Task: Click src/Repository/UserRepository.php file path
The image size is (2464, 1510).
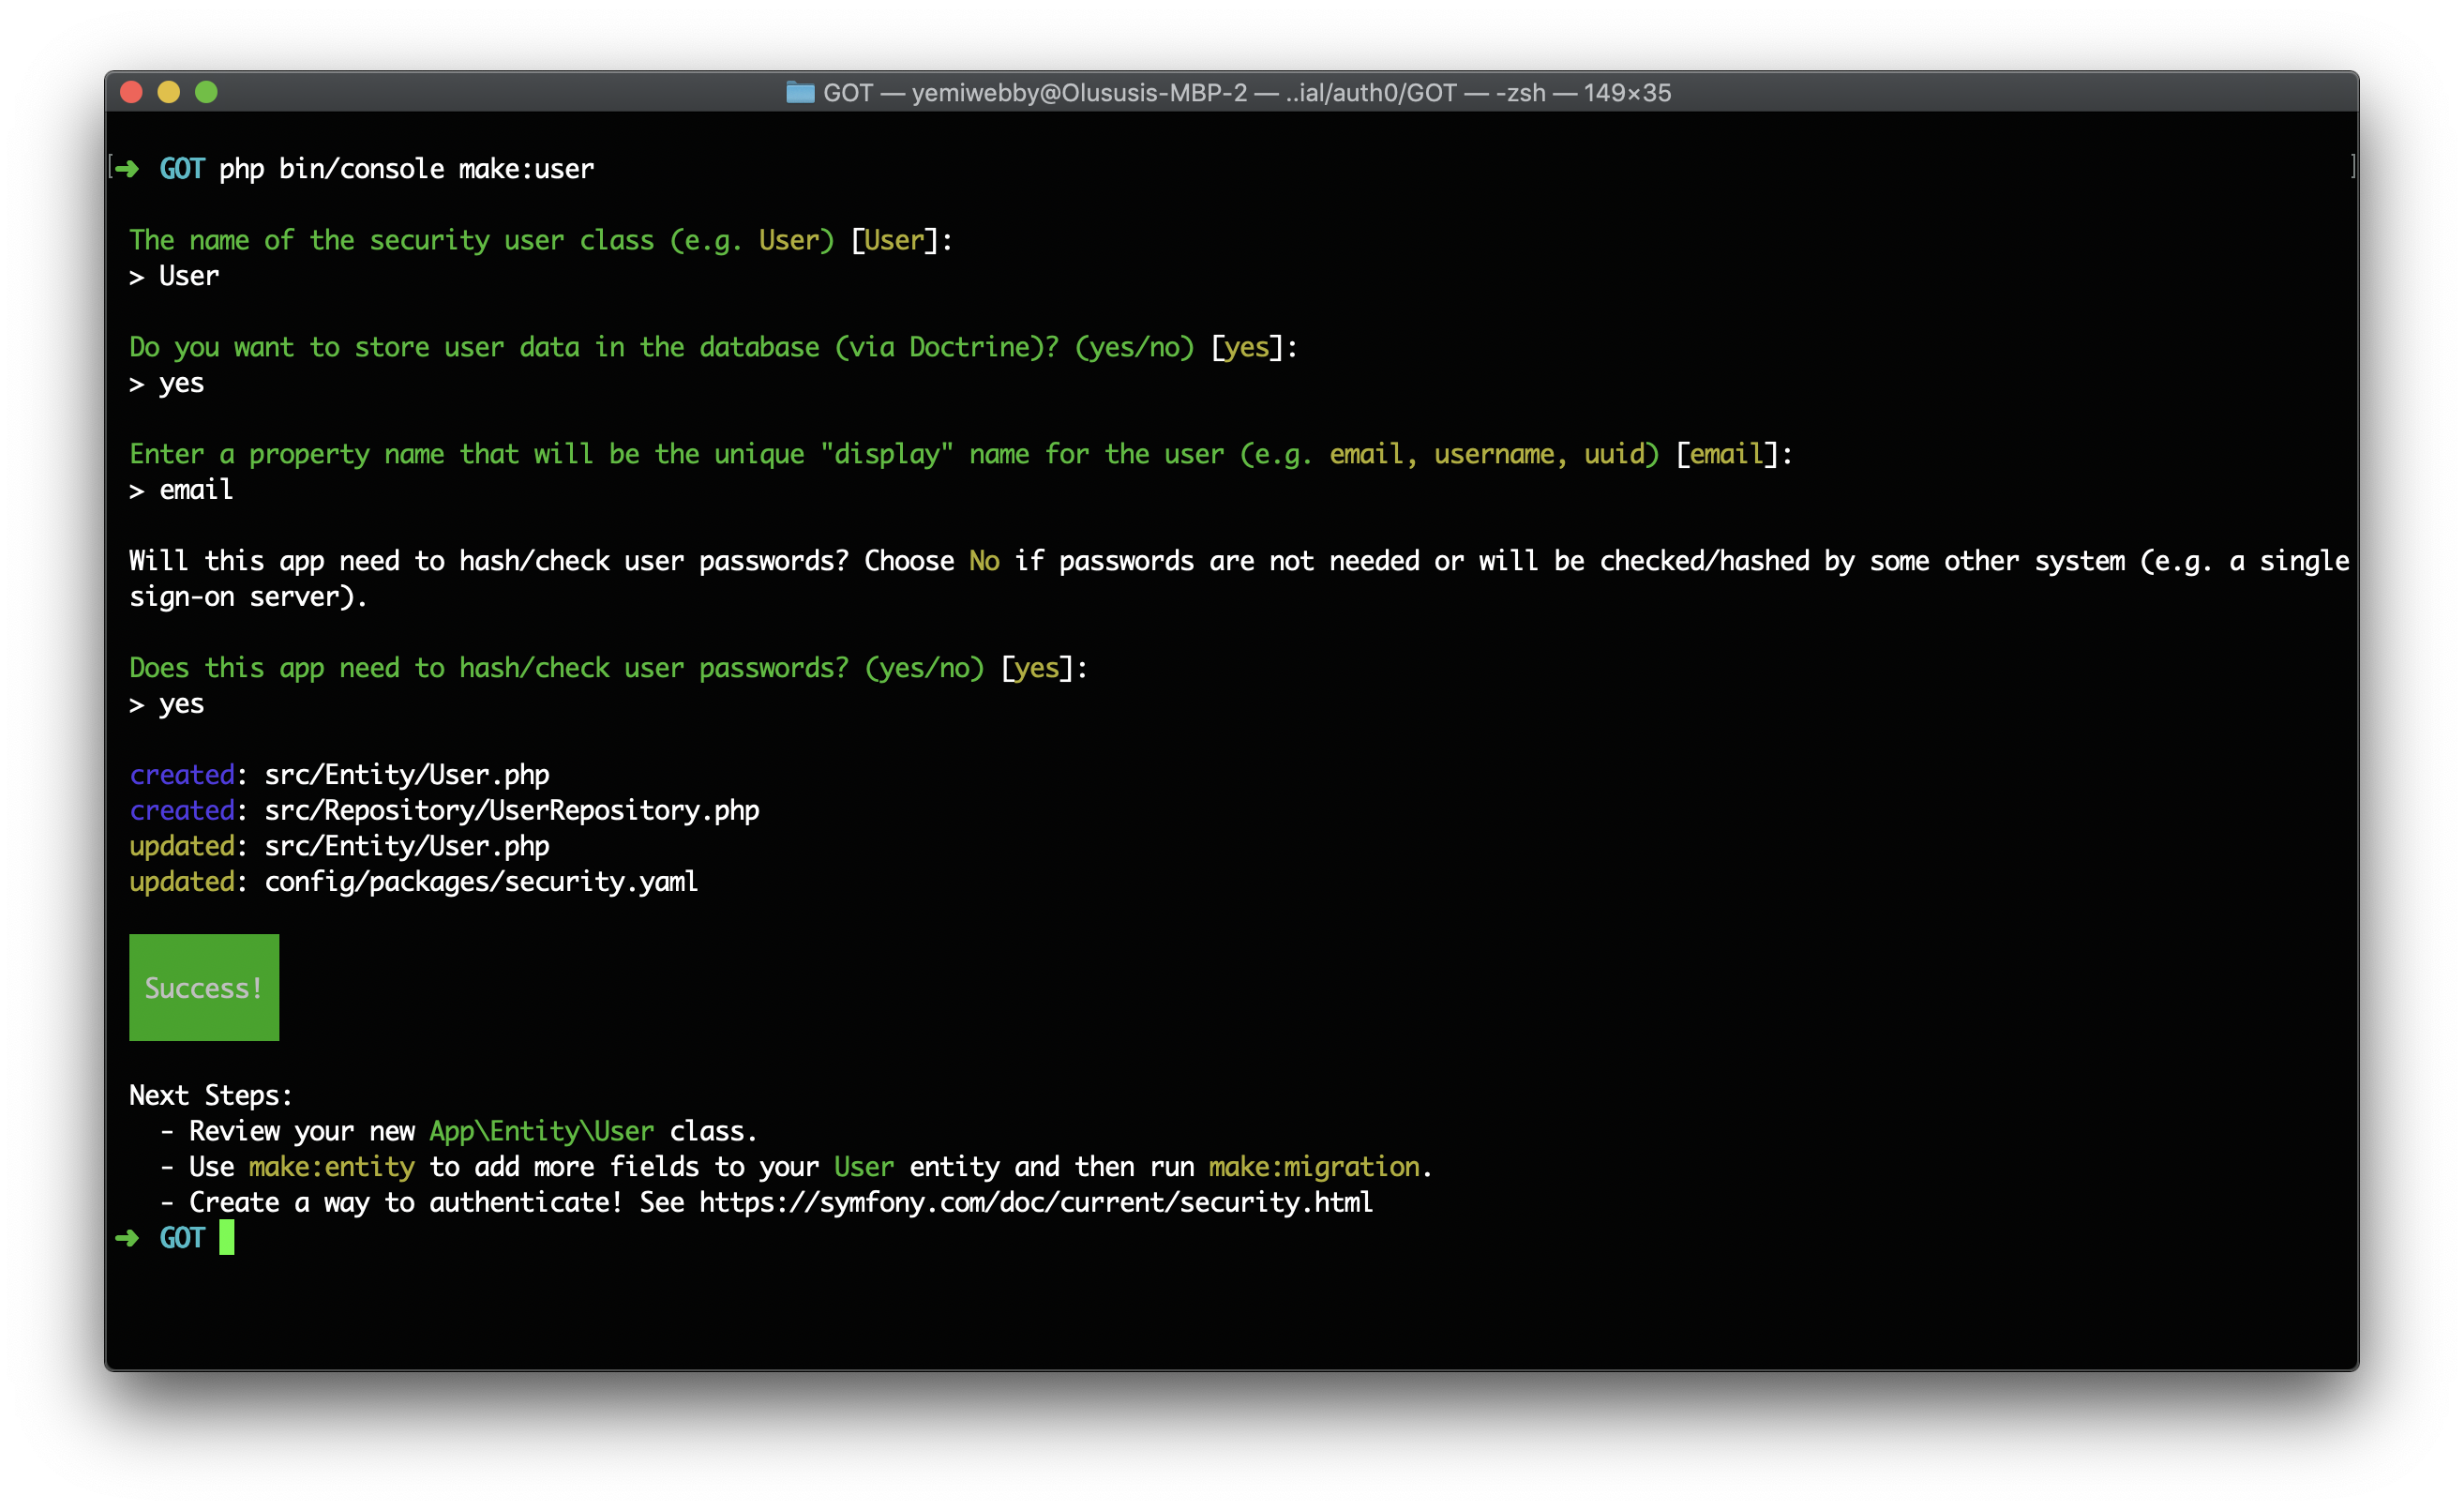Action: pos(511,810)
